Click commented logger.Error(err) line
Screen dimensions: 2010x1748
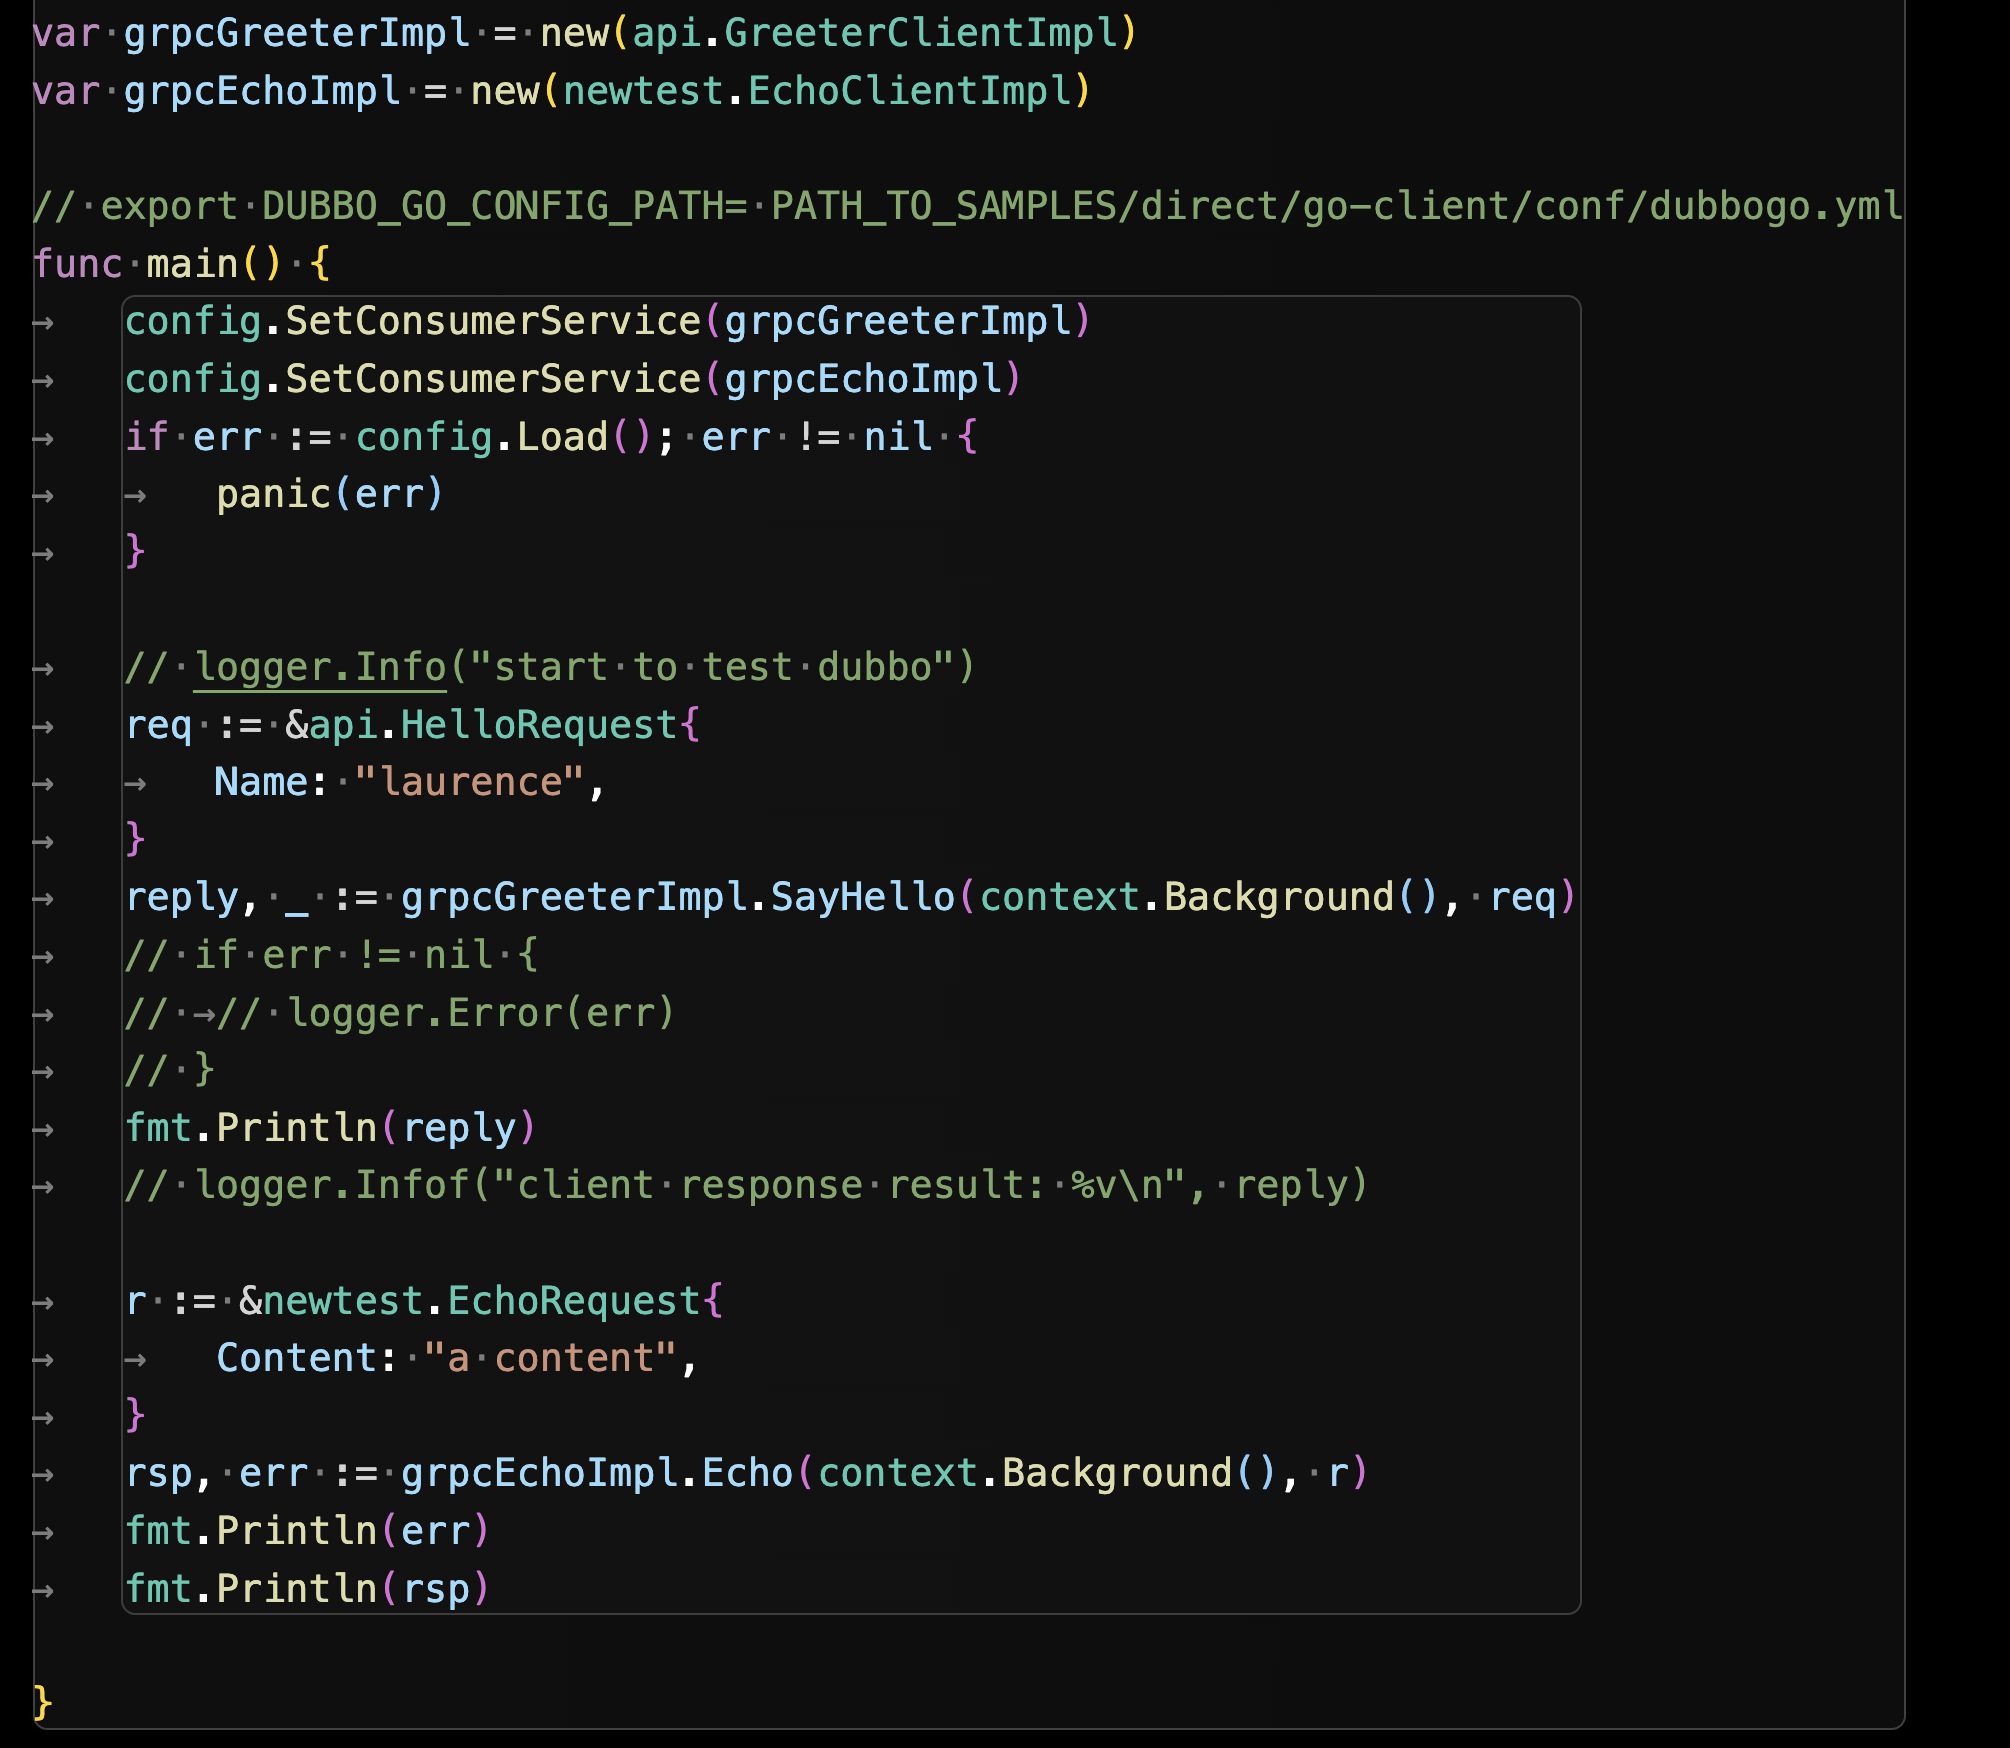(x=481, y=1013)
